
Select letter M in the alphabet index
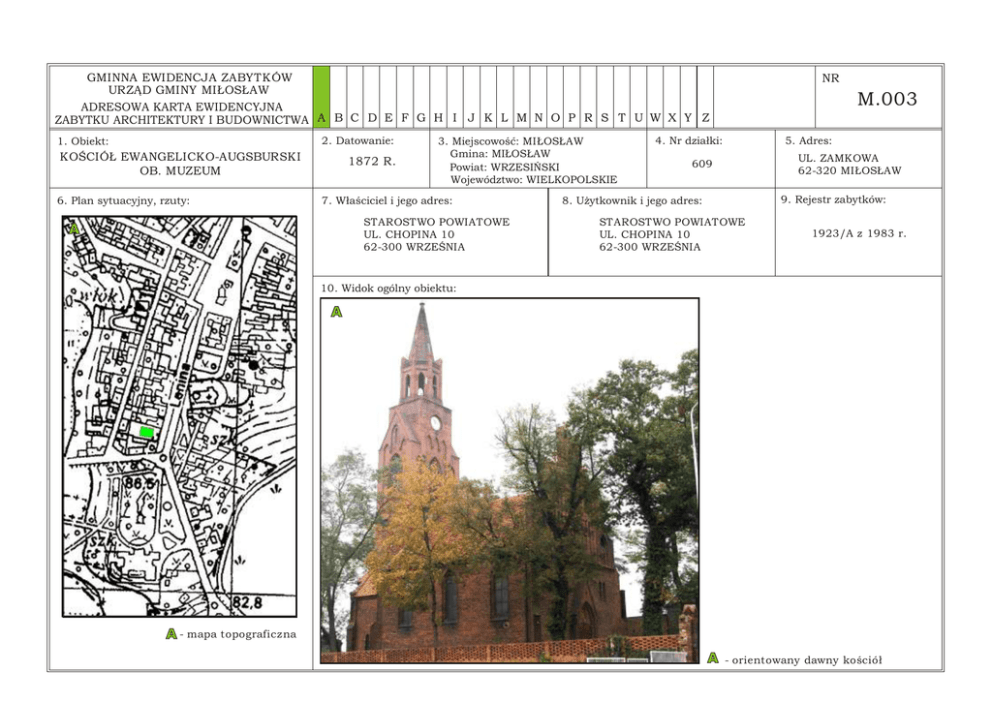coord(521,118)
